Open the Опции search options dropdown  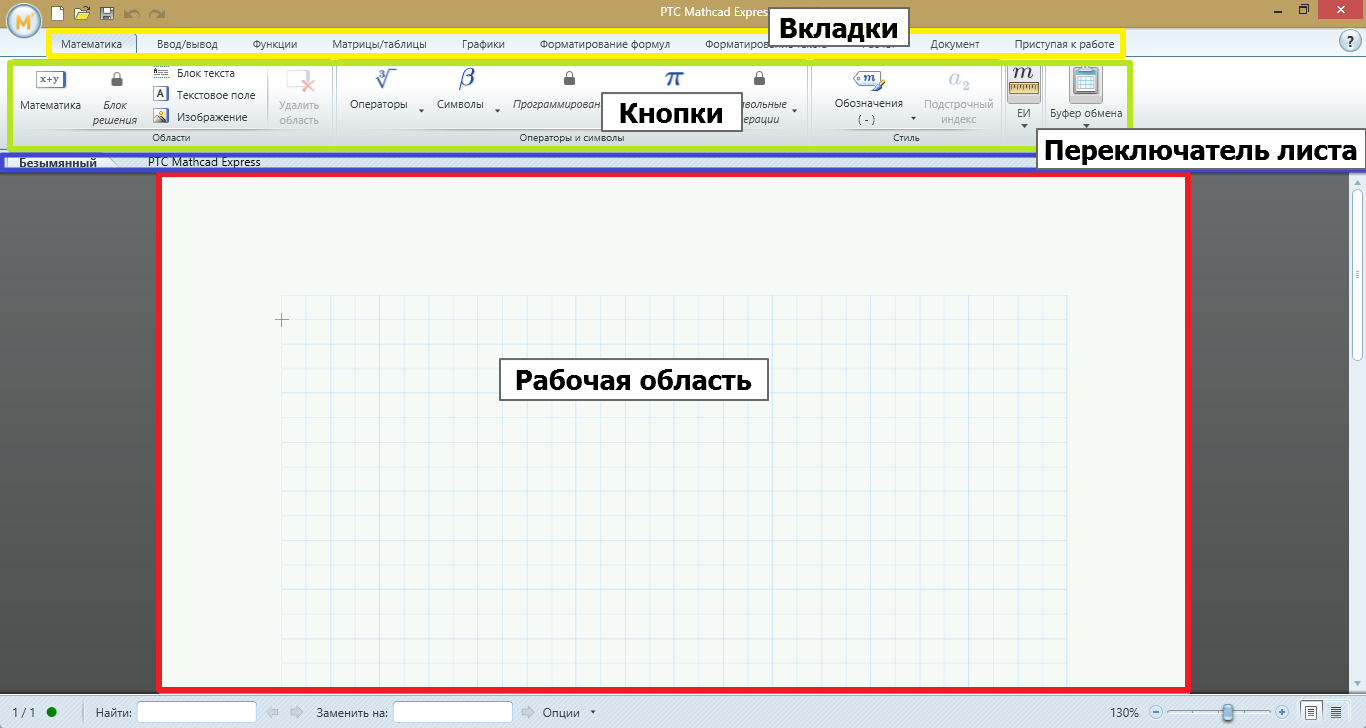pyautogui.click(x=569, y=713)
